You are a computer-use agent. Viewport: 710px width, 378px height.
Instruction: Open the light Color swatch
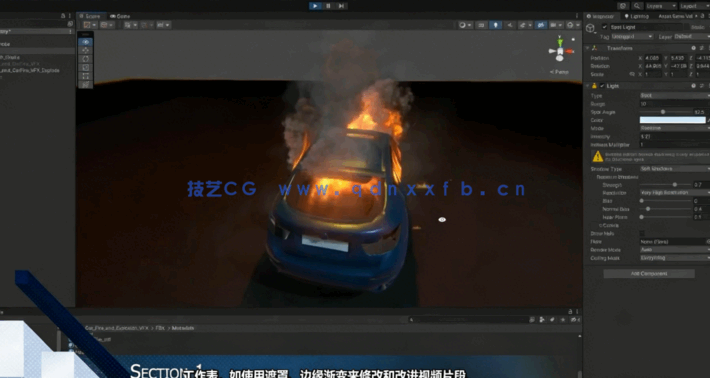pyautogui.click(x=672, y=120)
